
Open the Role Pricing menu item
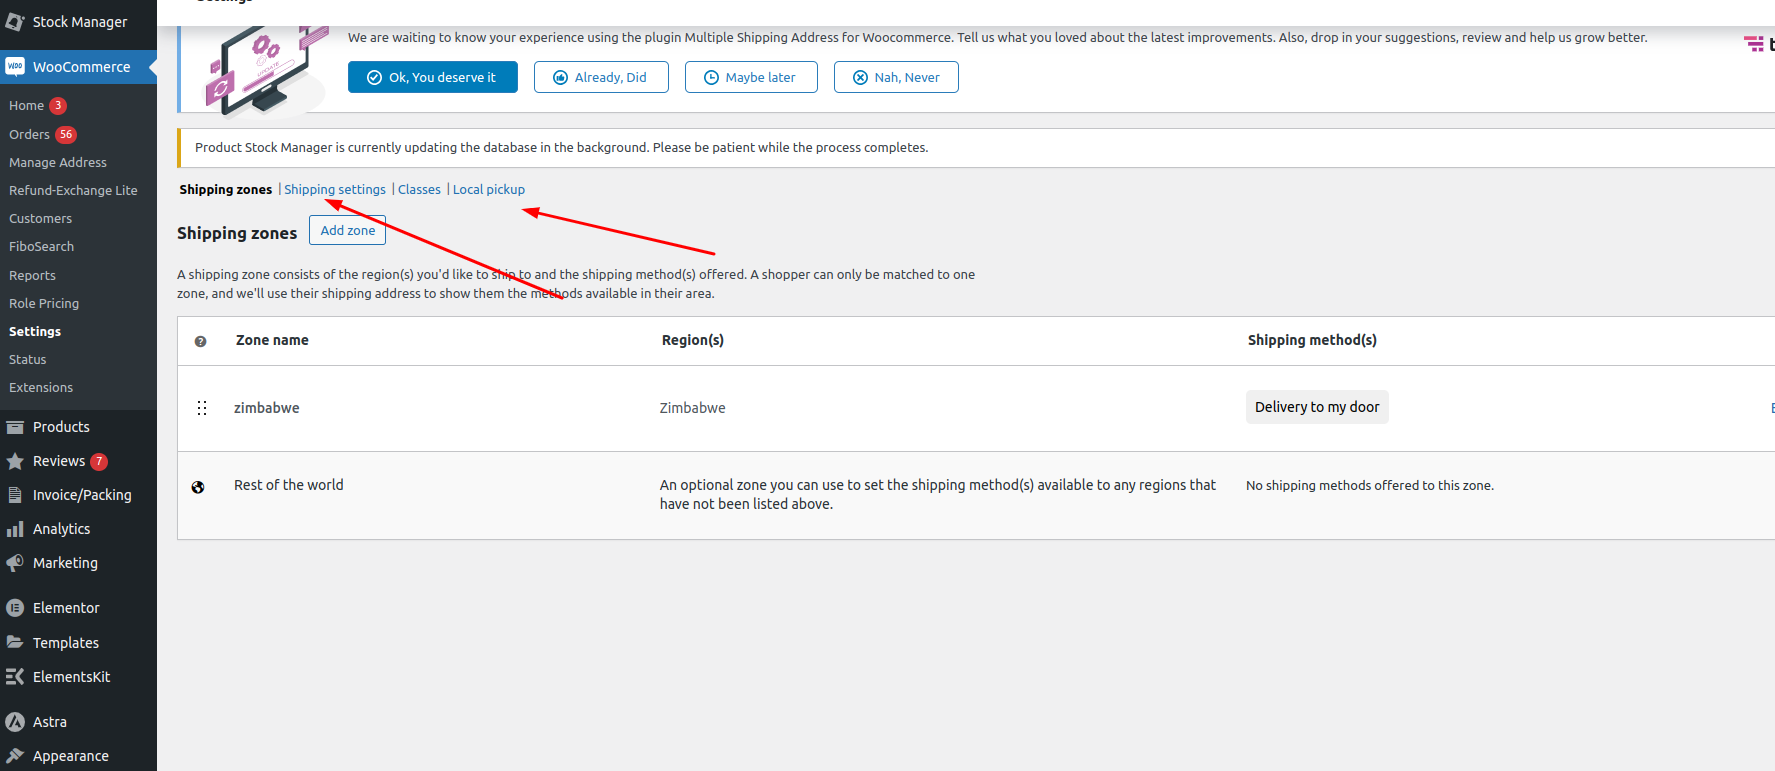44,303
